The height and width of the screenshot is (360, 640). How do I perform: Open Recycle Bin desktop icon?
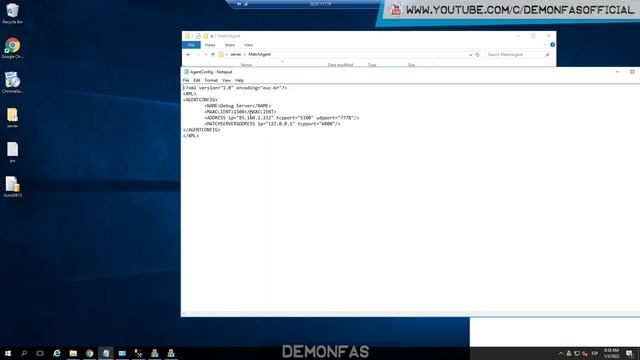(12, 13)
